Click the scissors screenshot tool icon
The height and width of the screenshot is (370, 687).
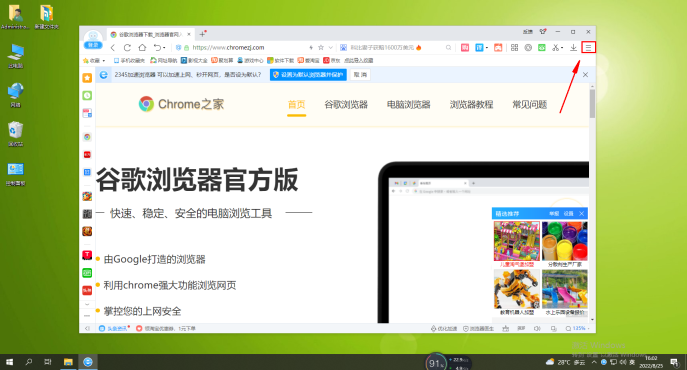point(556,47)
